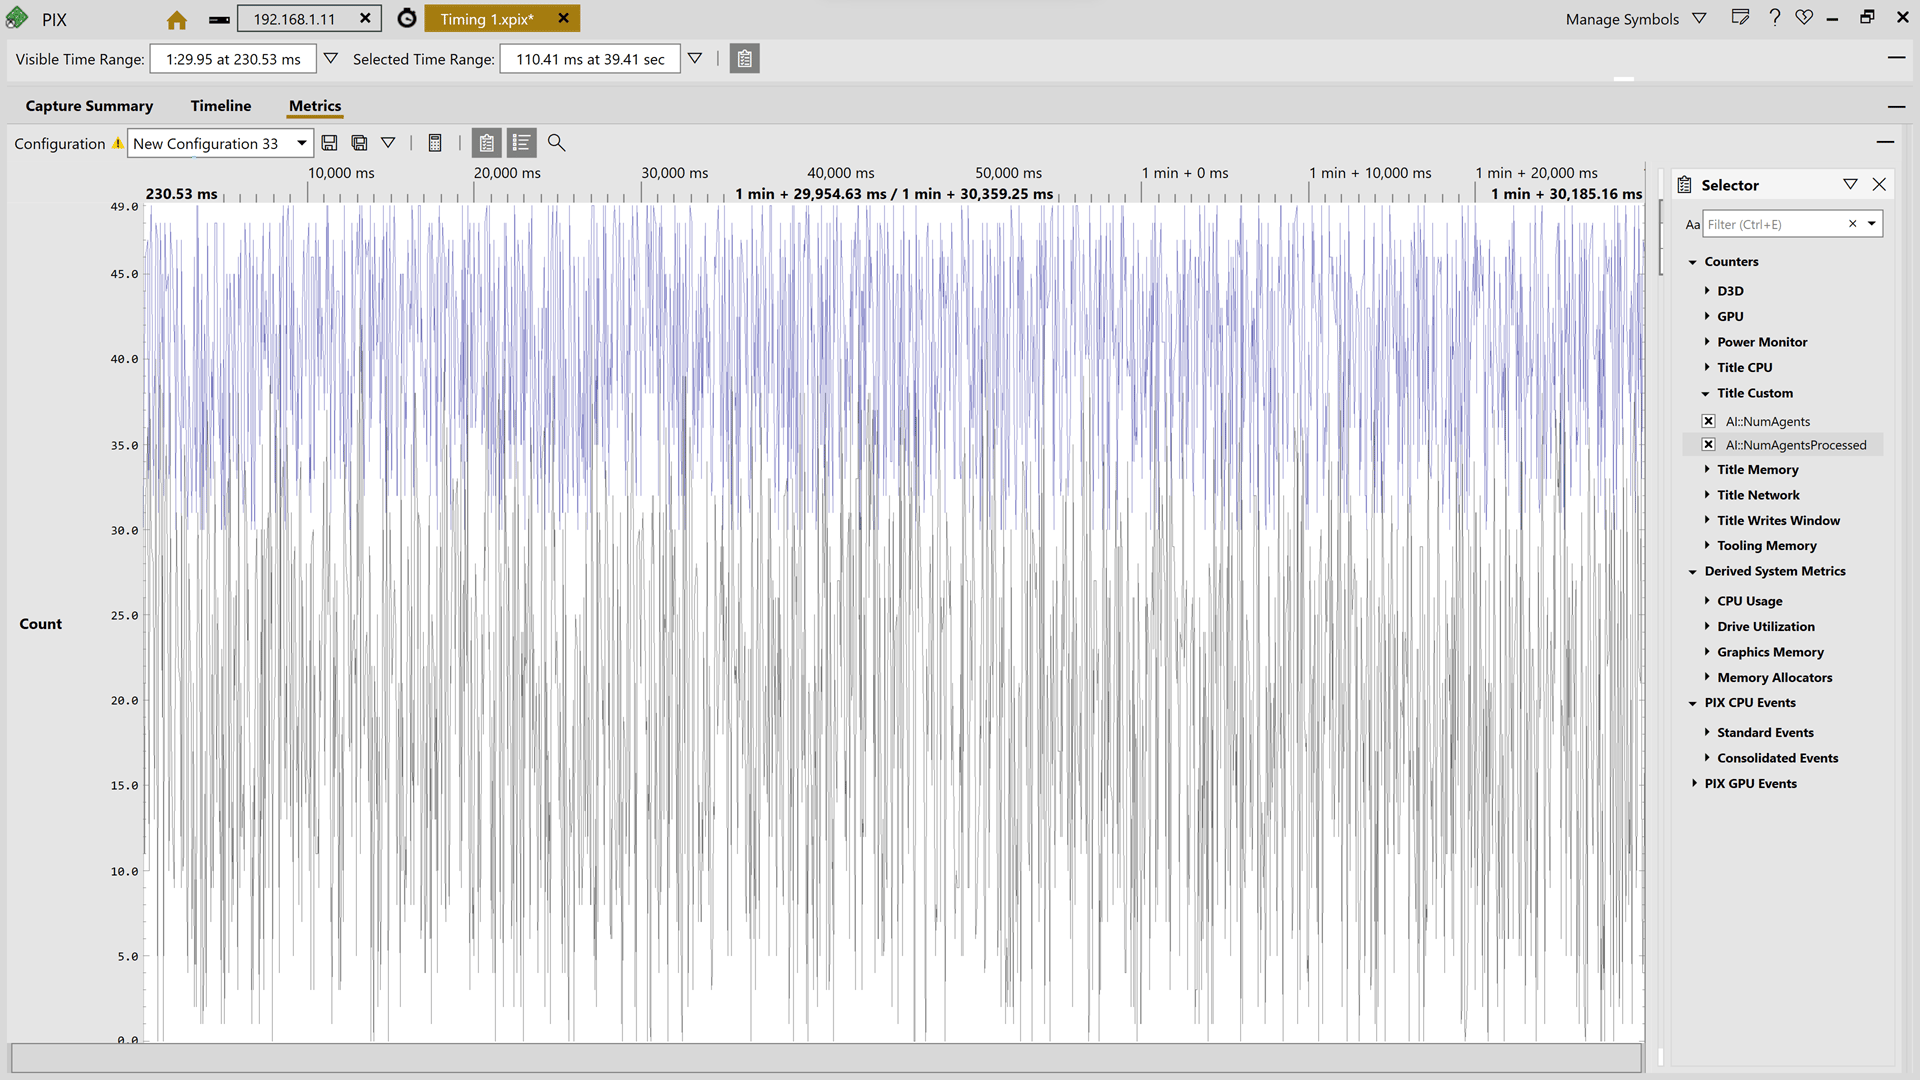Toggle the clipboard selector panel button
The image size is (1920, 1080).
486,143
